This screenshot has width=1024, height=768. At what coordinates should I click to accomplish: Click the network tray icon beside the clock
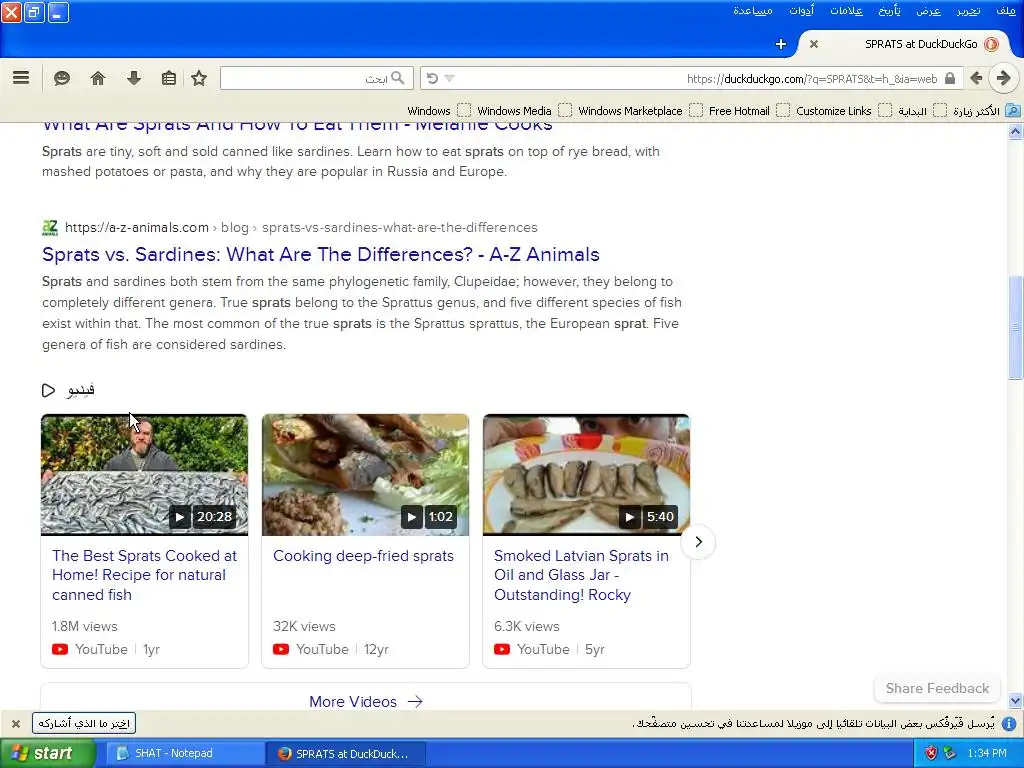[950, 753]
